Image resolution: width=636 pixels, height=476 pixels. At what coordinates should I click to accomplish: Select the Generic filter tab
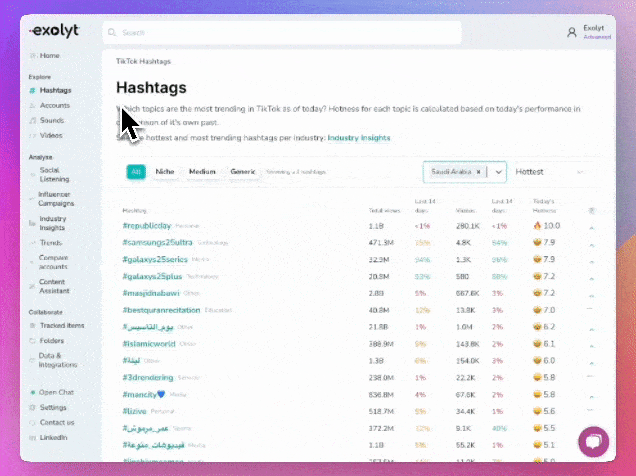point(243,172)
